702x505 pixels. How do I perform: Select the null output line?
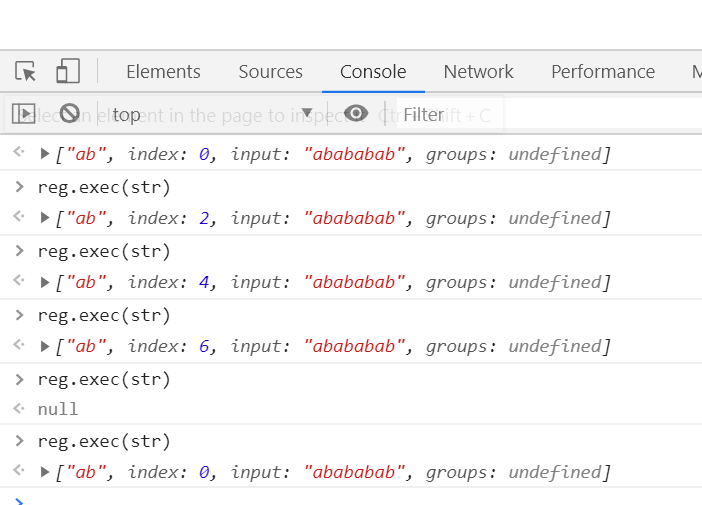point(58,409)
